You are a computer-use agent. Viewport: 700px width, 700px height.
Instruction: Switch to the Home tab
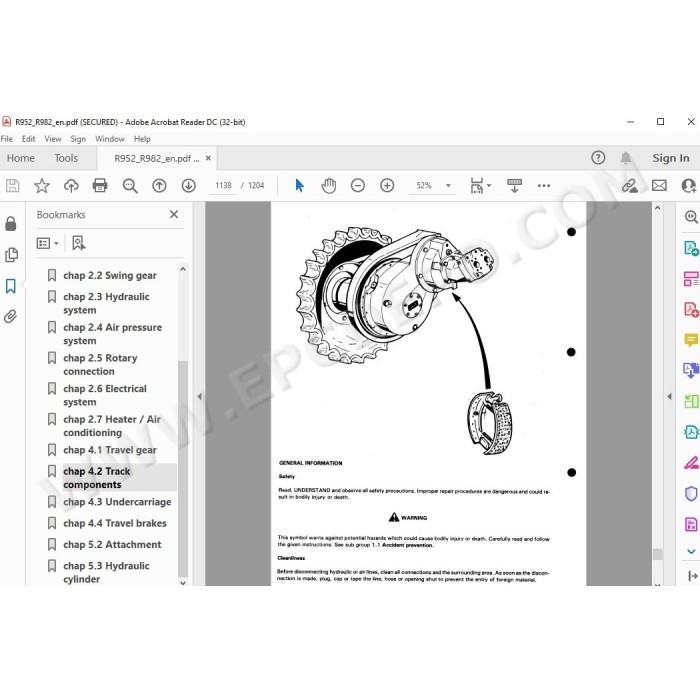[21, 158]
